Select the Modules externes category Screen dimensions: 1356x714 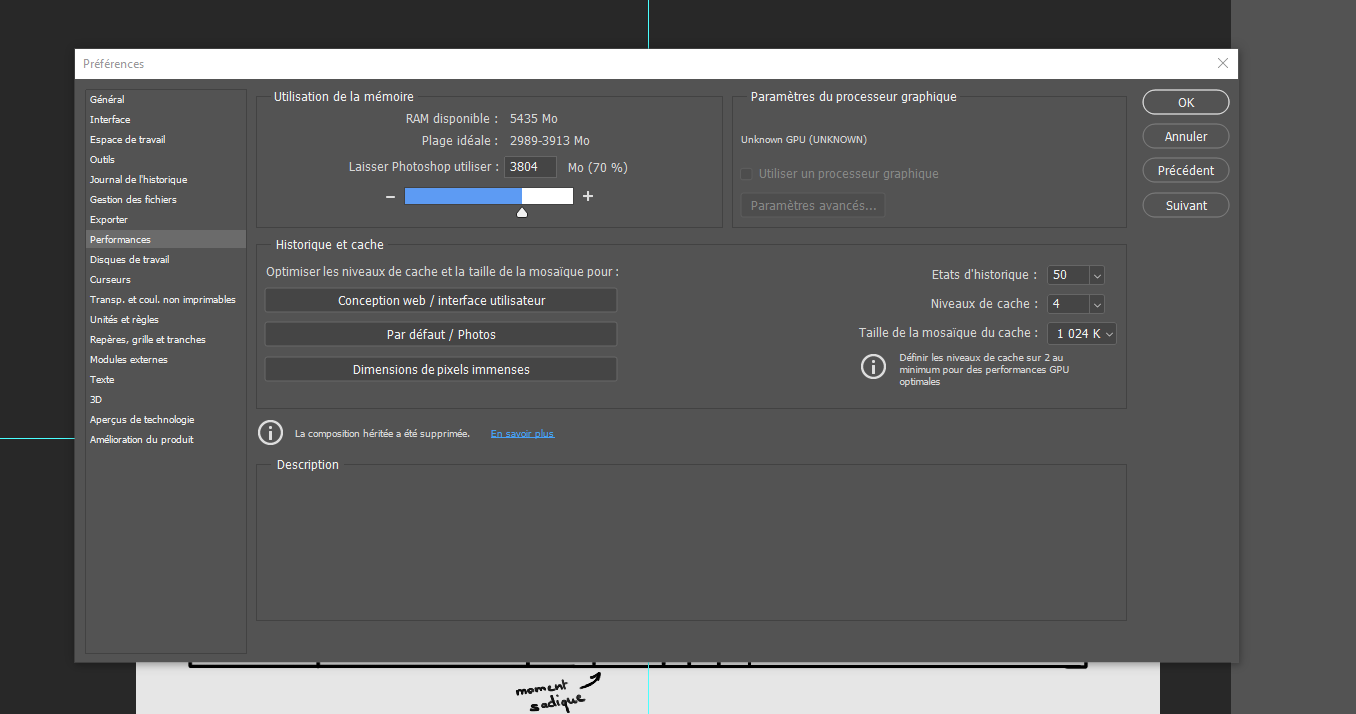128,360
